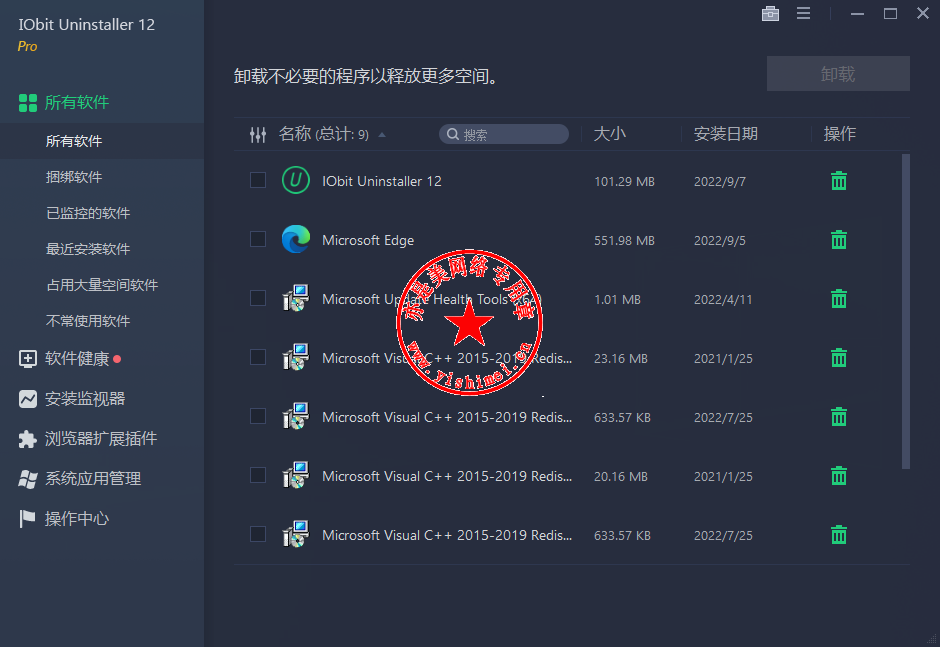
Task: Click the 卸载 button
Action: click(x=838, y=74)
